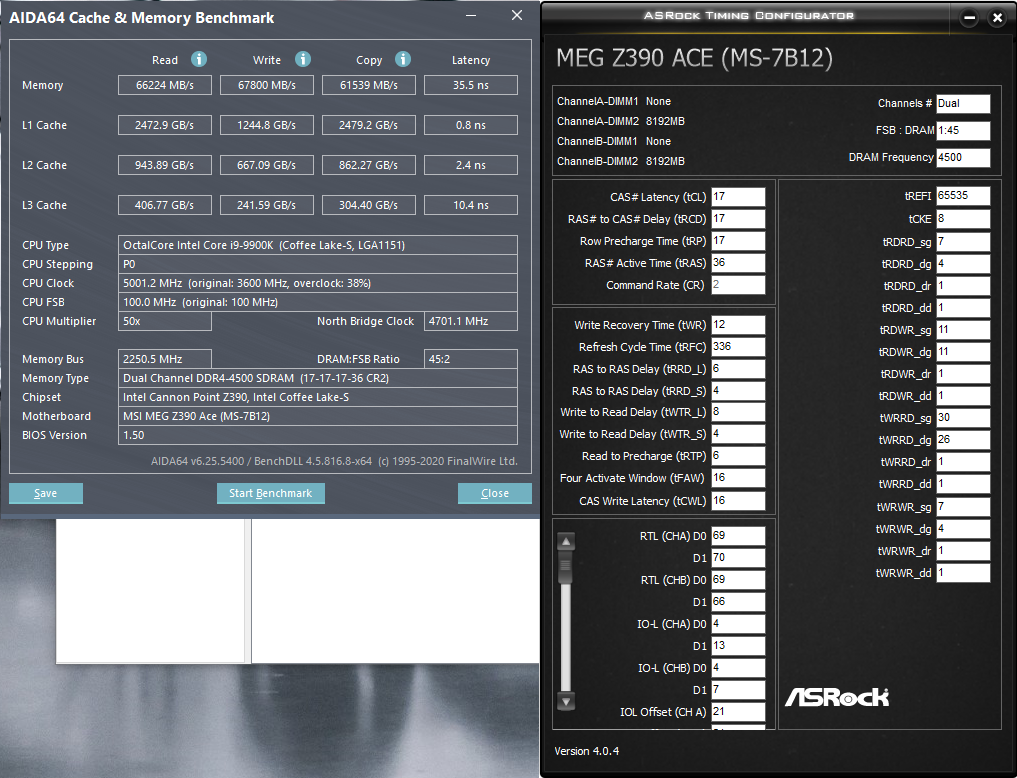Viewport: 1017px width, 778px height.
Task: Click the BIOS Version 1.50 field
Action: pos(318,435)
